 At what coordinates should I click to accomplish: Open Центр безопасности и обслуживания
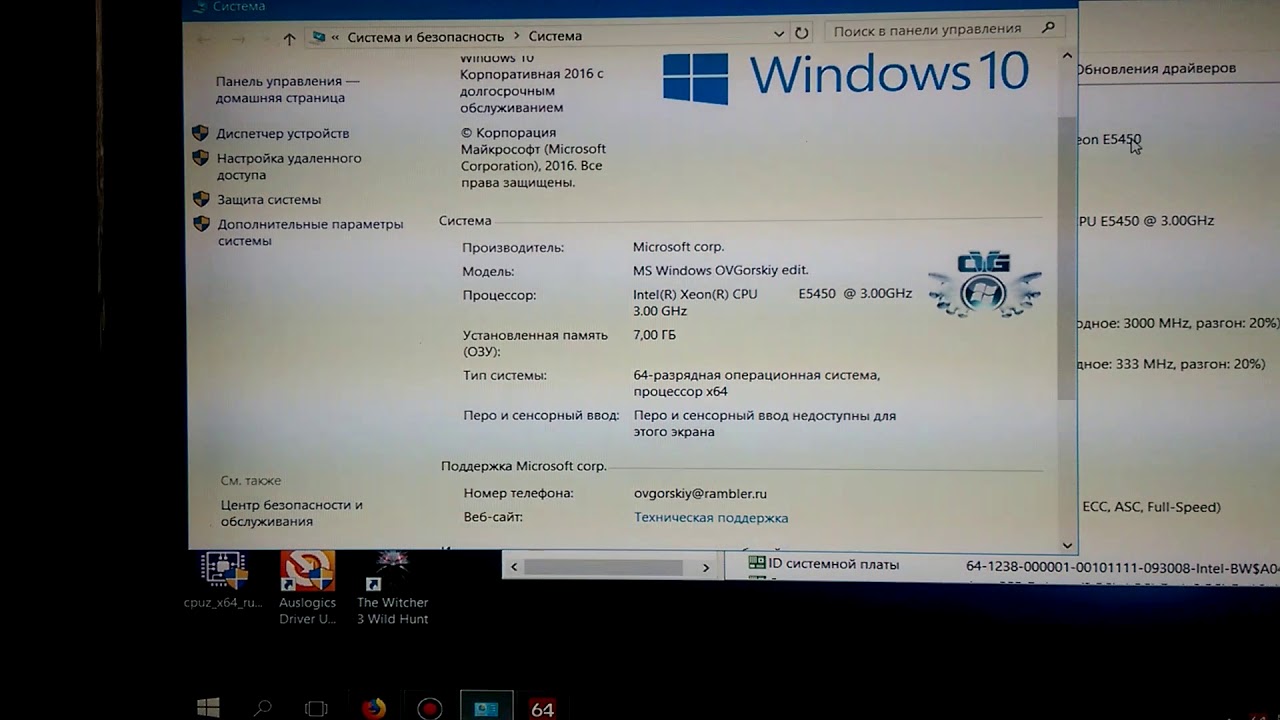click(291, 513)
